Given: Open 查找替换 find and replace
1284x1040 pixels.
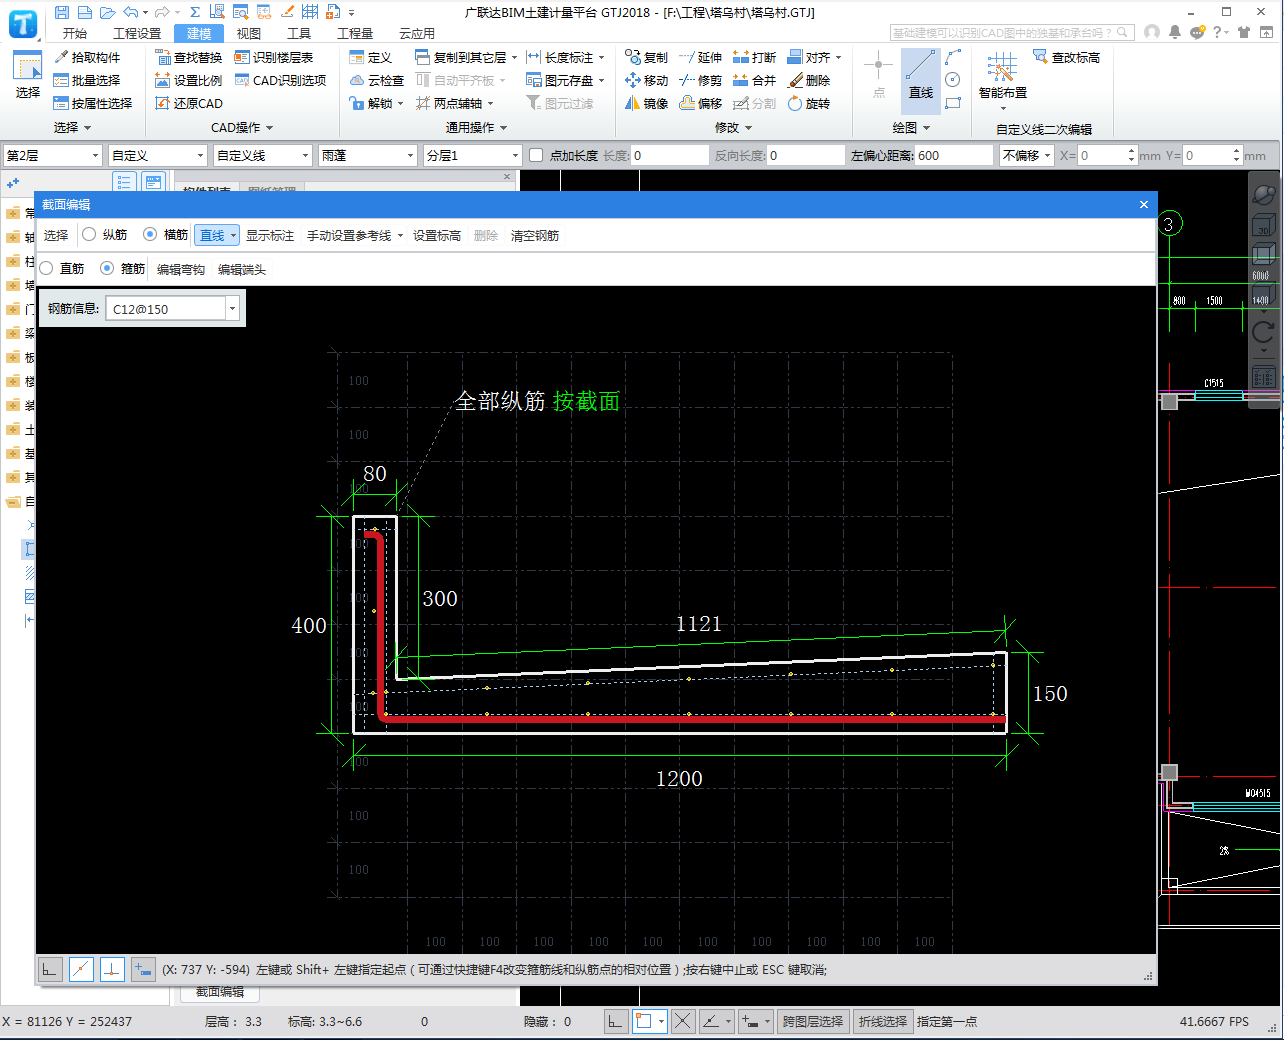Looking at the screenshot, I should (x=189, y=57).
